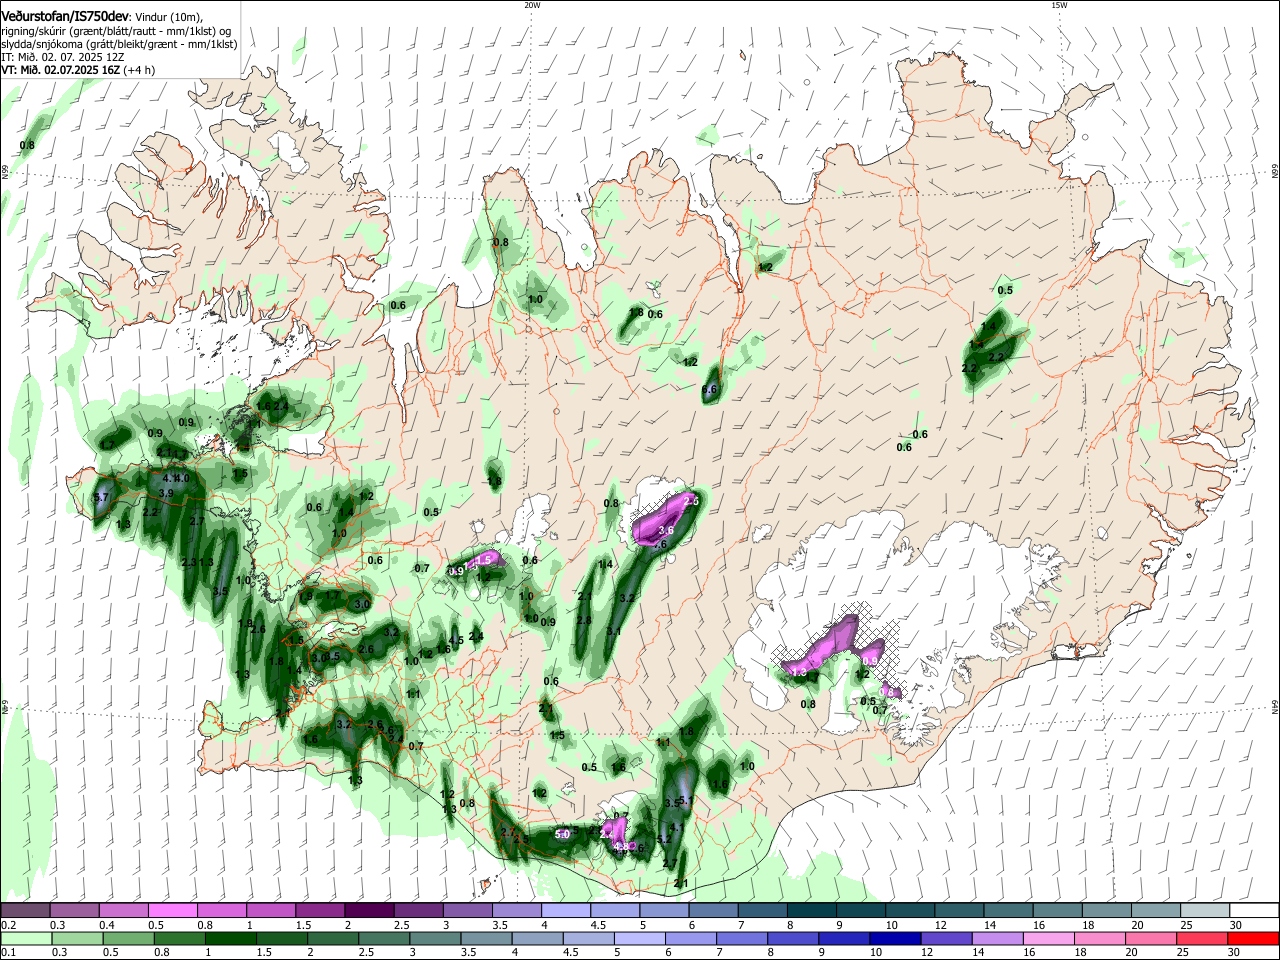Click the '25' label in the lower legend row
The width and height of the screenshot is (1280, 960).
[x=1185, y=953]
